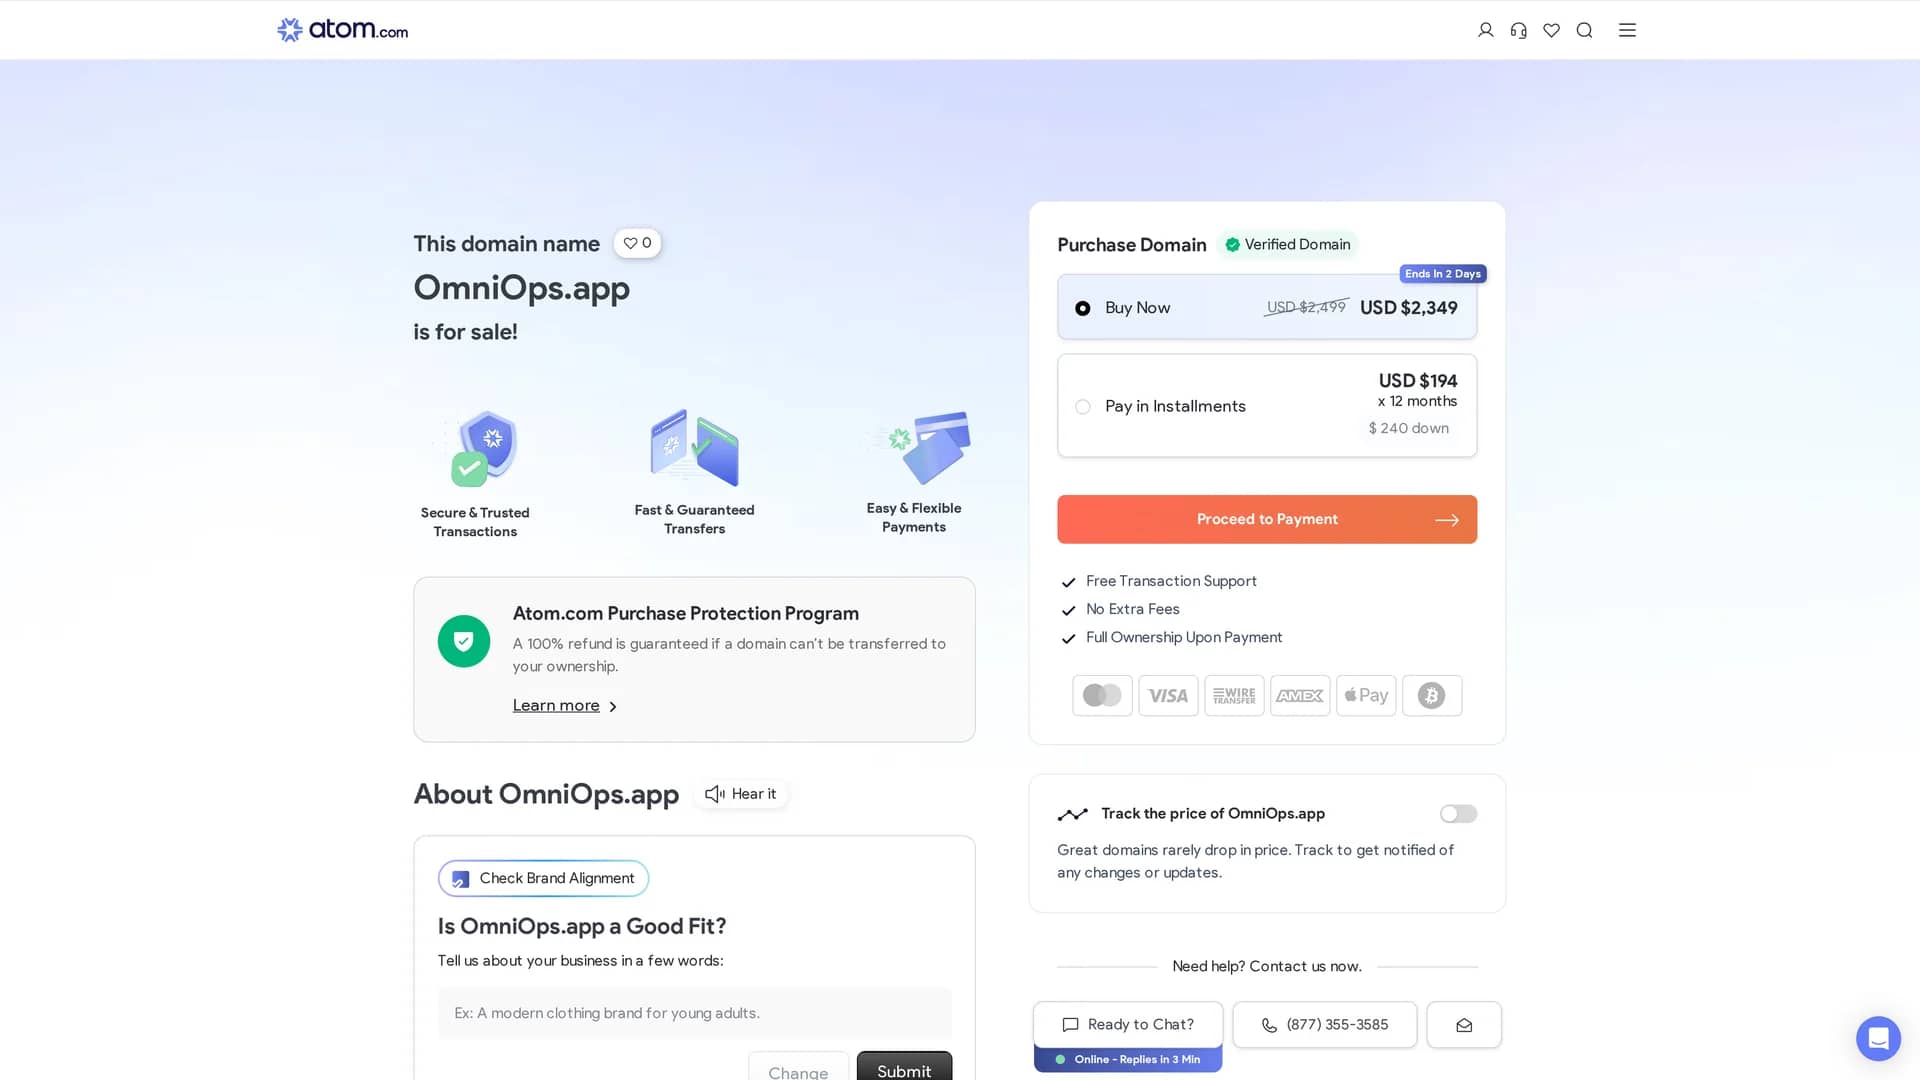Viewport: 1920px width, 1080px height.
Task: Click the USD $2,349 price
Action: (x=1408, y=308)
